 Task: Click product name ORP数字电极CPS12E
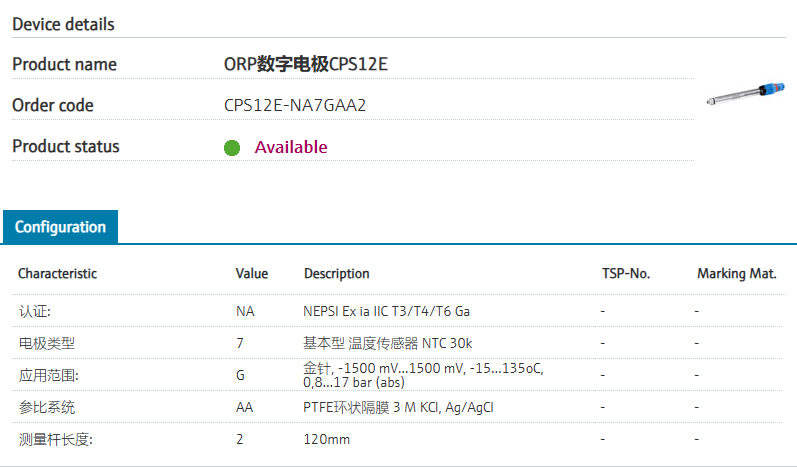(305, 64)
